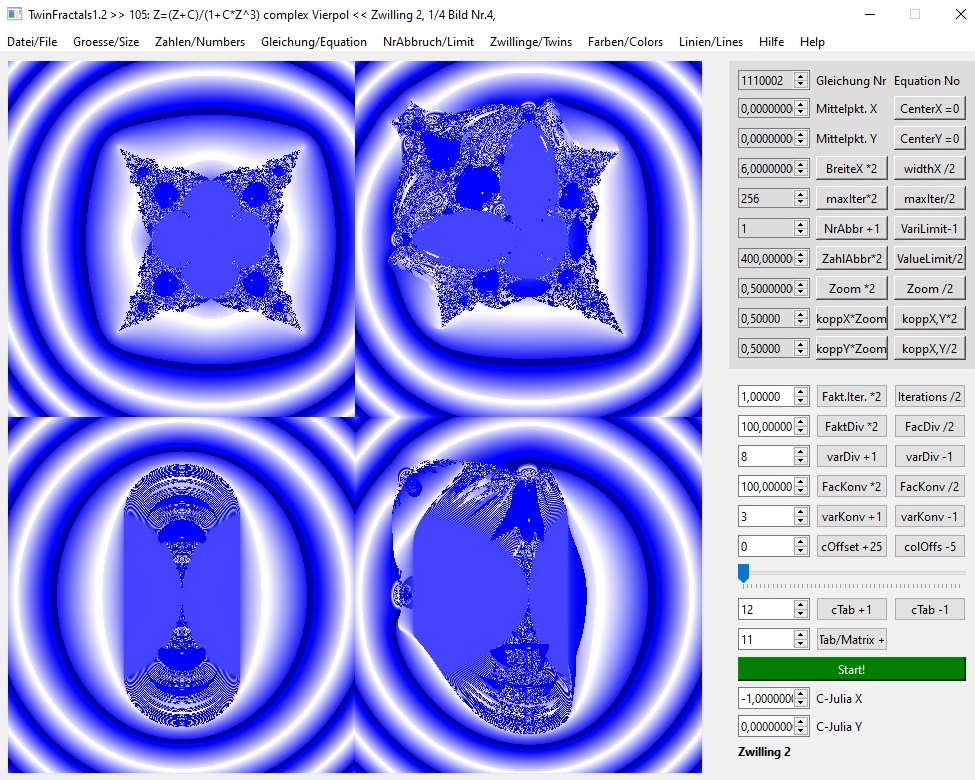Increment the varDiv 8 spinner up arrow
975x780 pixels.
click(801, 452)
